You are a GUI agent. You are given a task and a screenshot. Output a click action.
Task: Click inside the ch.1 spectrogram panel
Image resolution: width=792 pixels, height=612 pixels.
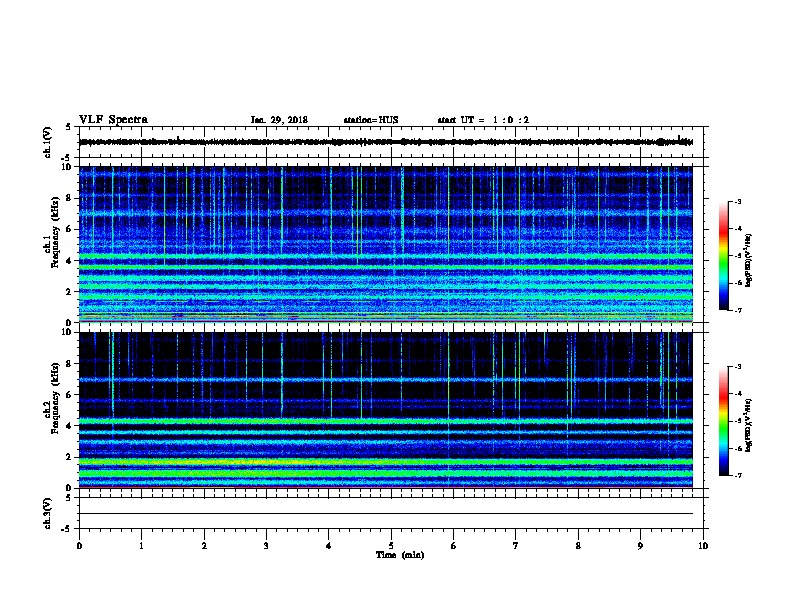pyautogui.click(x=386, y=244)
